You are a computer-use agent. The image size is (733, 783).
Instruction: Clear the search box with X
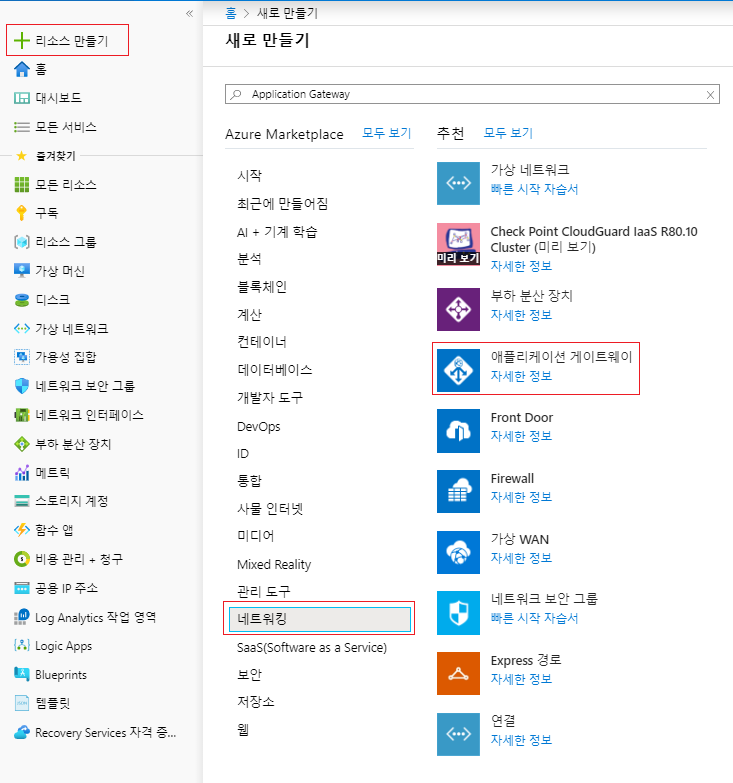(x=710, y=95)
